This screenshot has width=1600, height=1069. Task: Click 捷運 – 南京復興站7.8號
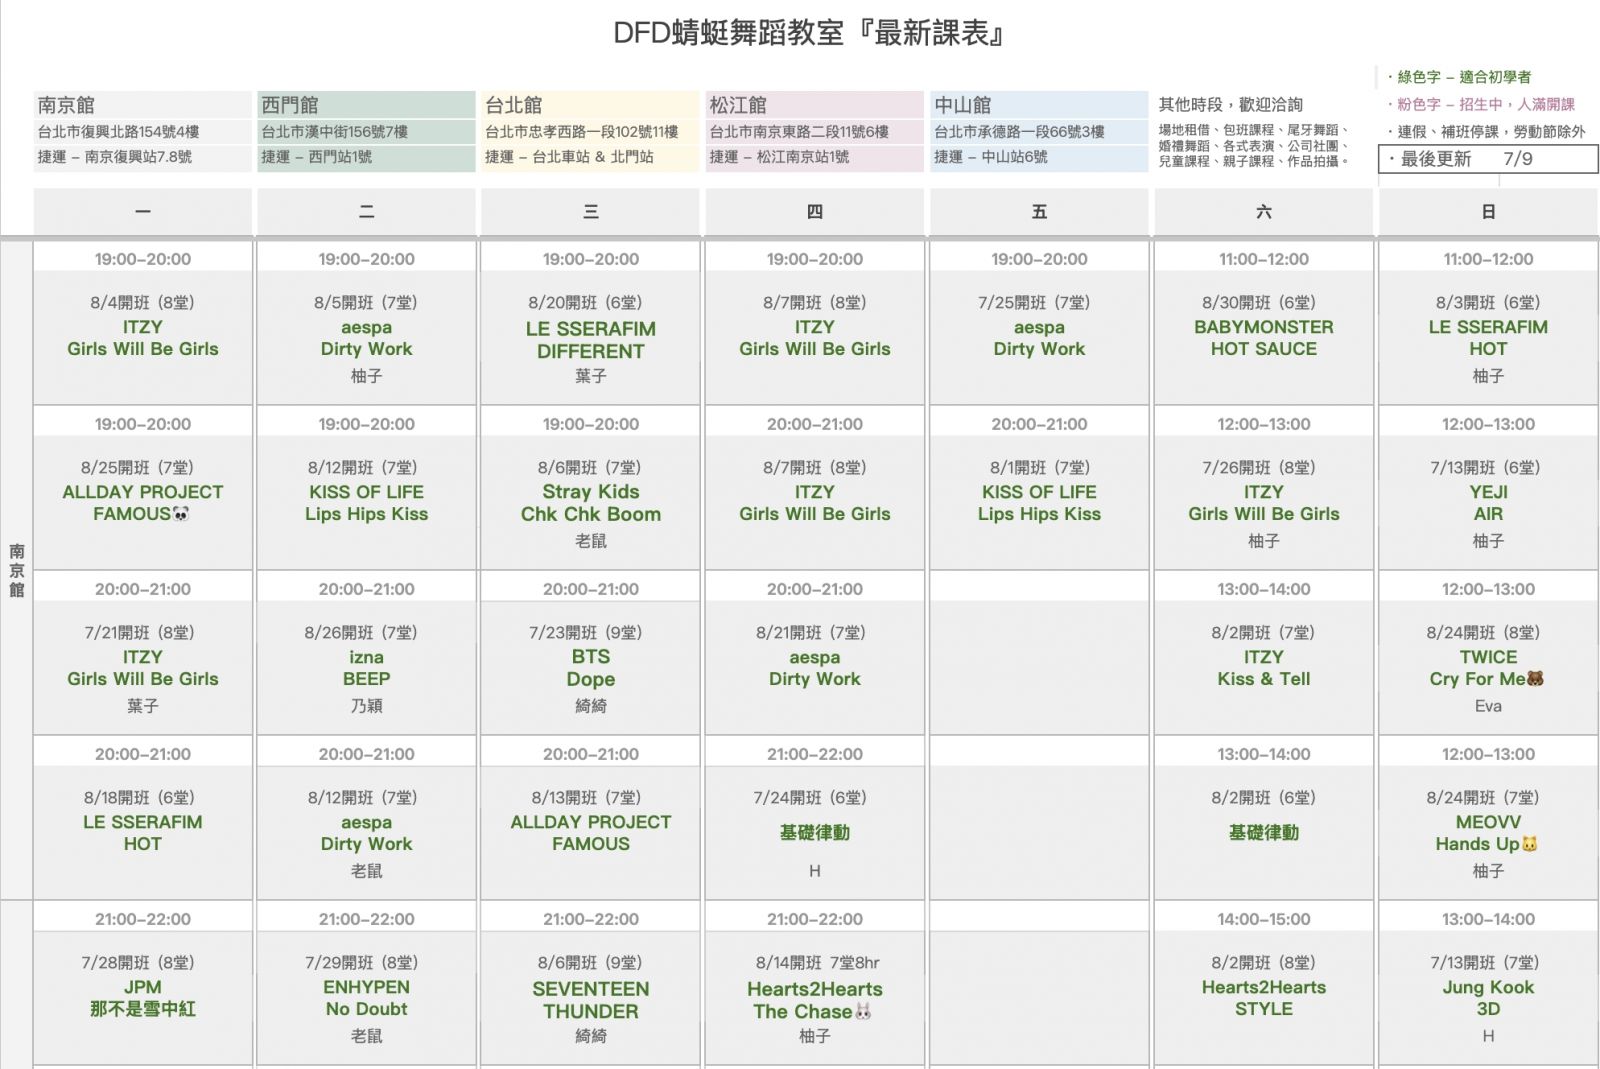114,157
